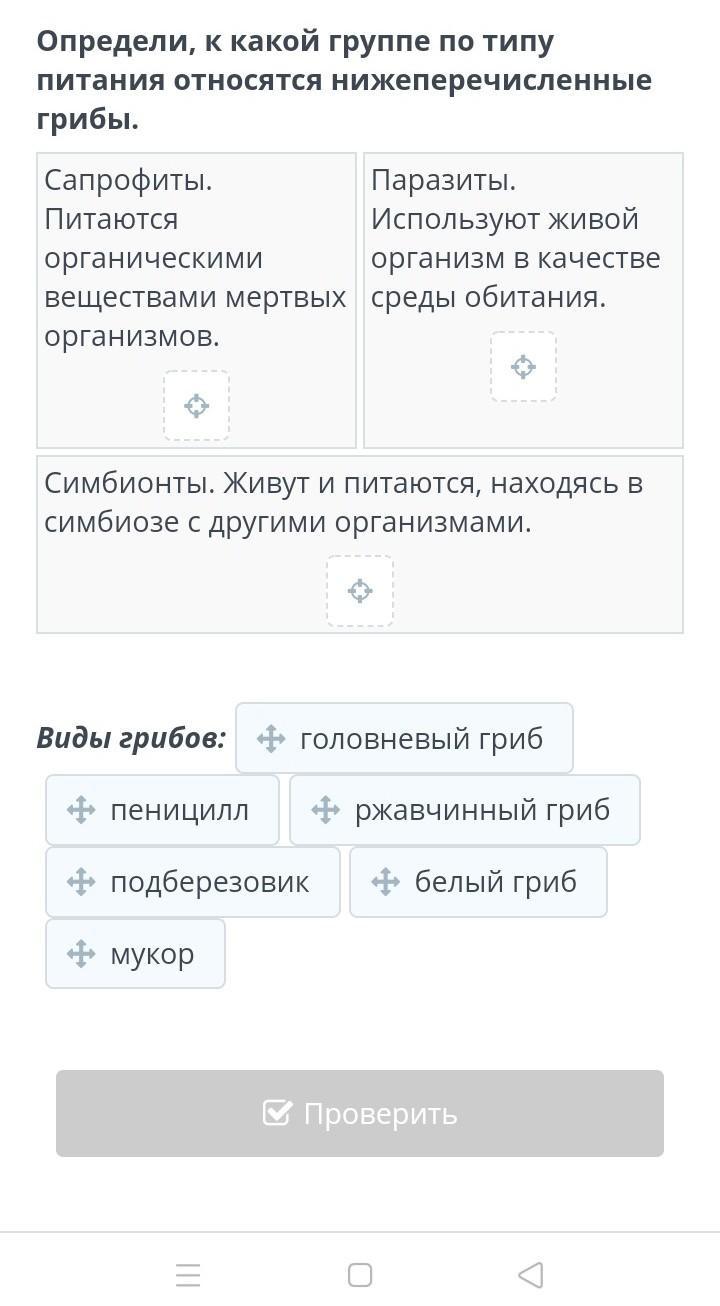This screenshot has width=720, height=1306.
Task: Click move handle icon on пеницилл
Action: click(81, 810)
